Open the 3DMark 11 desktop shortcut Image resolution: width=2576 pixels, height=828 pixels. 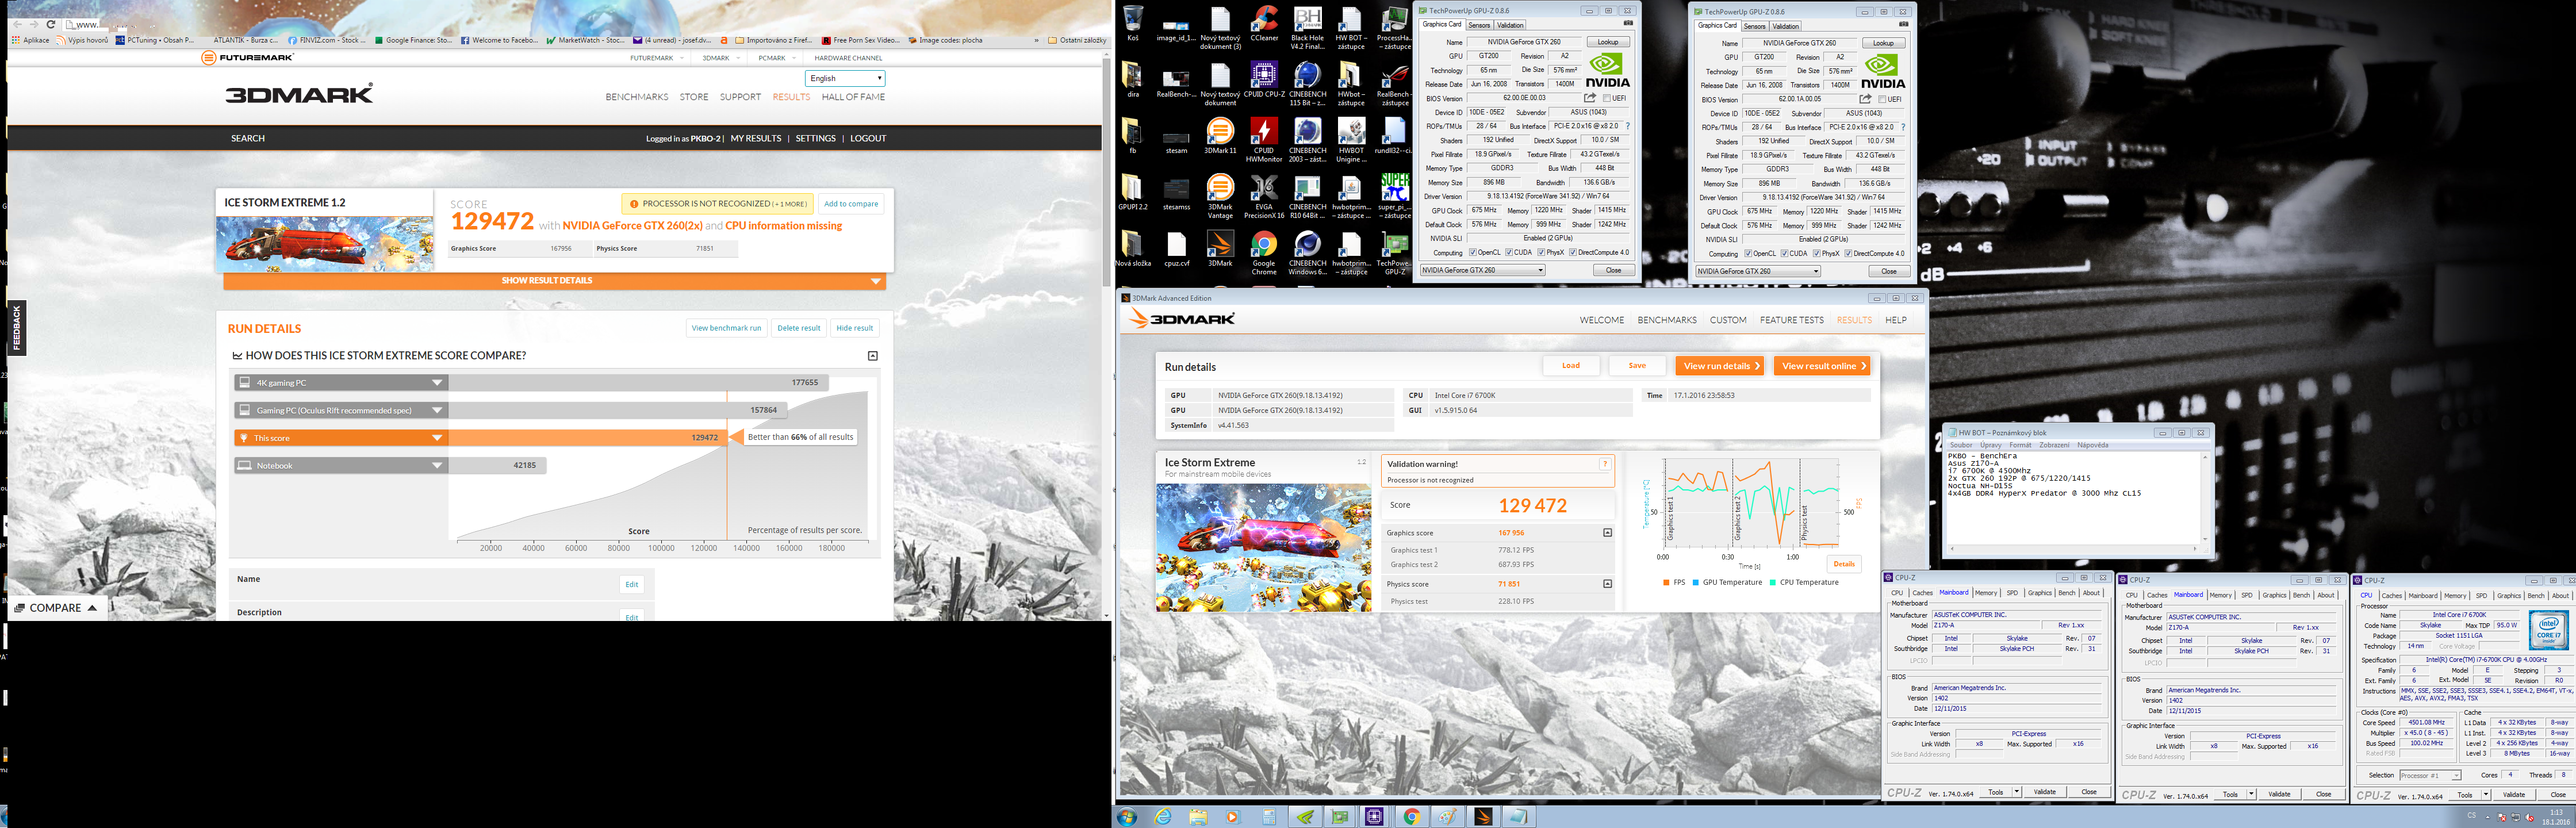[1220, 135]
